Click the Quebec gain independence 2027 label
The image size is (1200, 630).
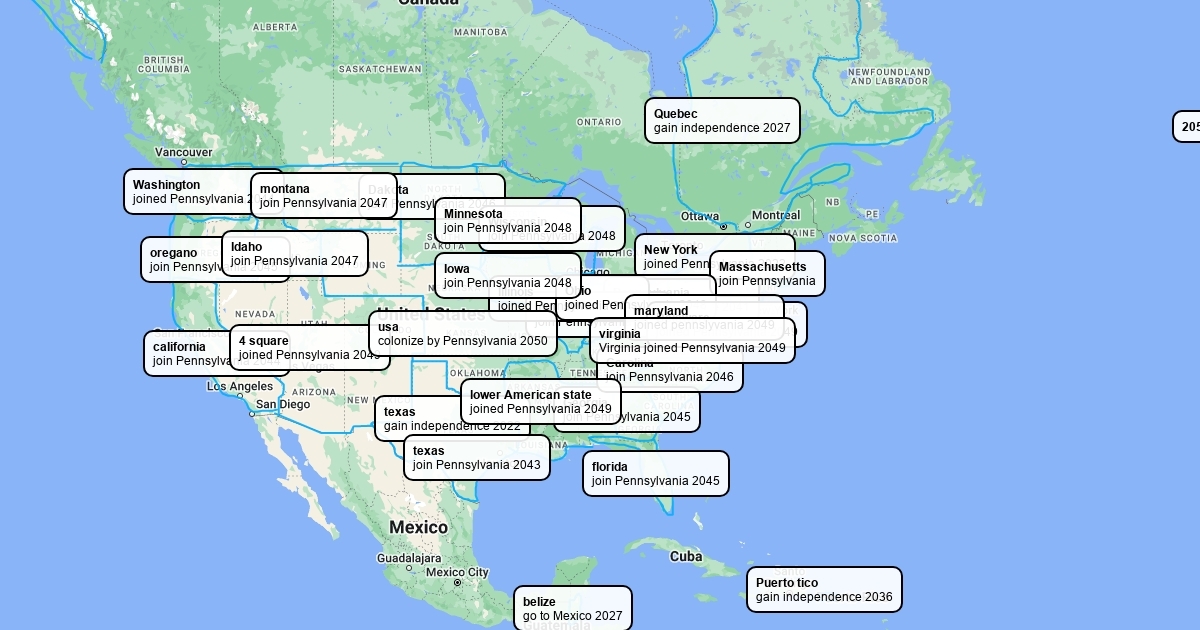coord(722,121)
